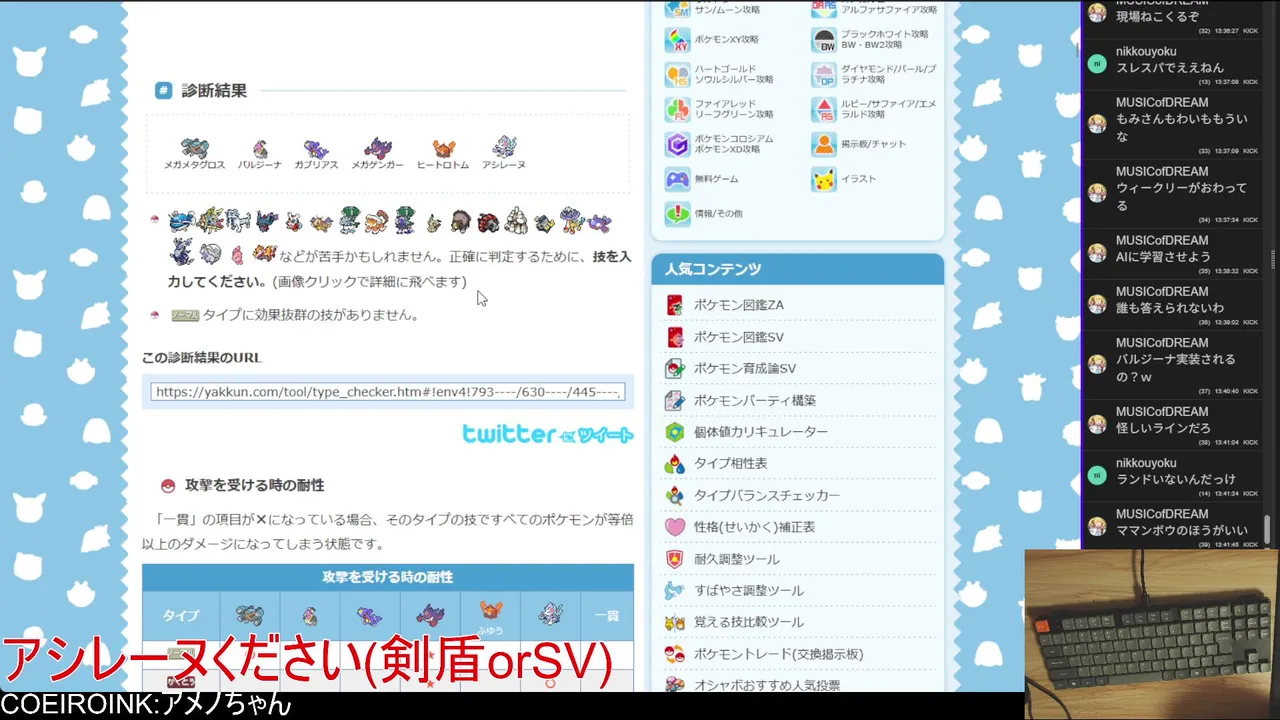The image size is (1280, 720).
Task: Open the 性格(せいかく)補正表 link
Action: (754, 527)
